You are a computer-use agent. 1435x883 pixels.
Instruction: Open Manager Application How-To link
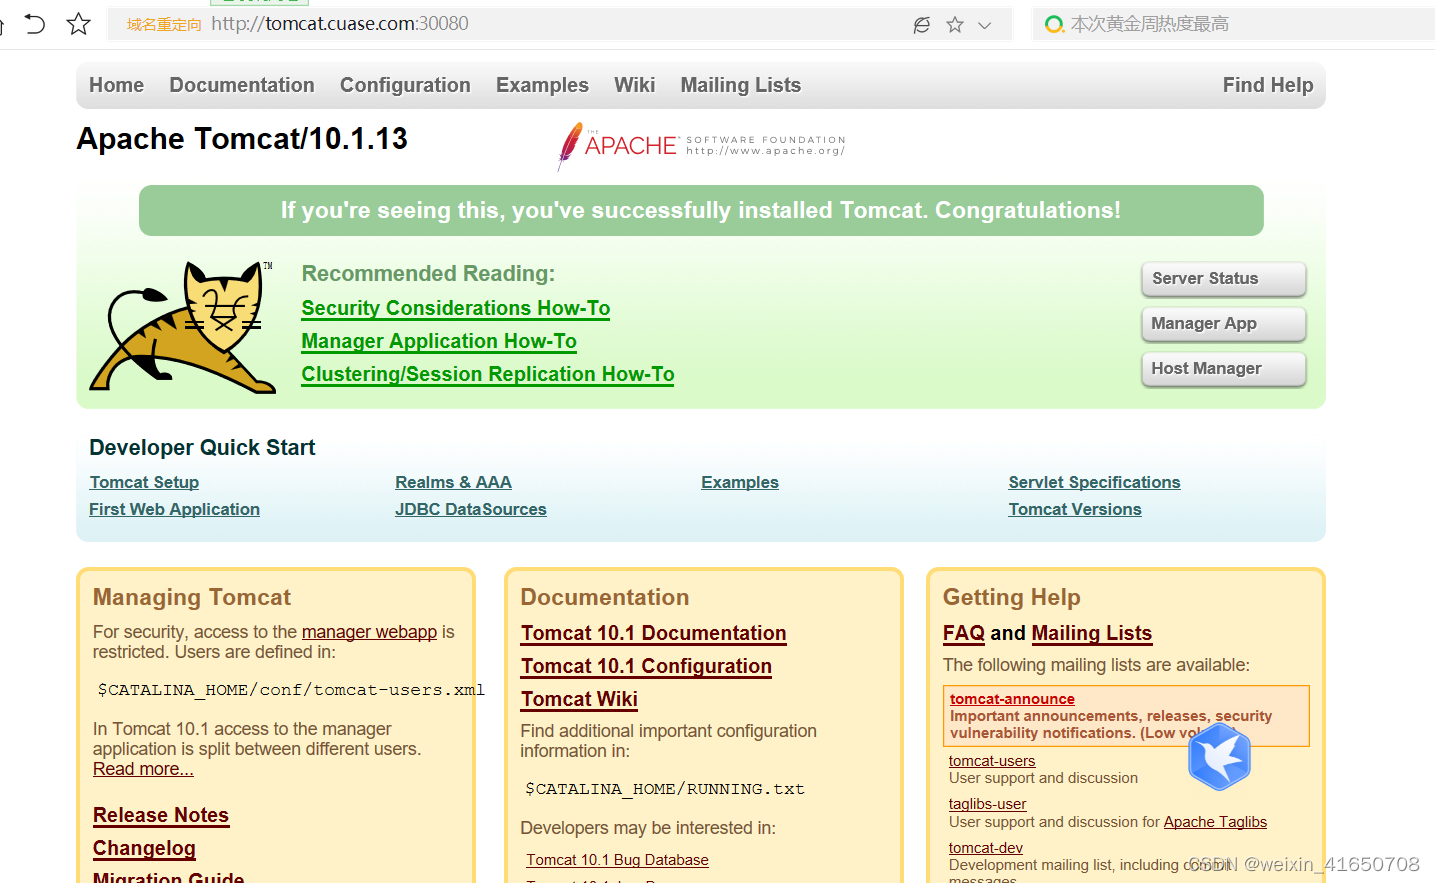click(x=439, y=342)
